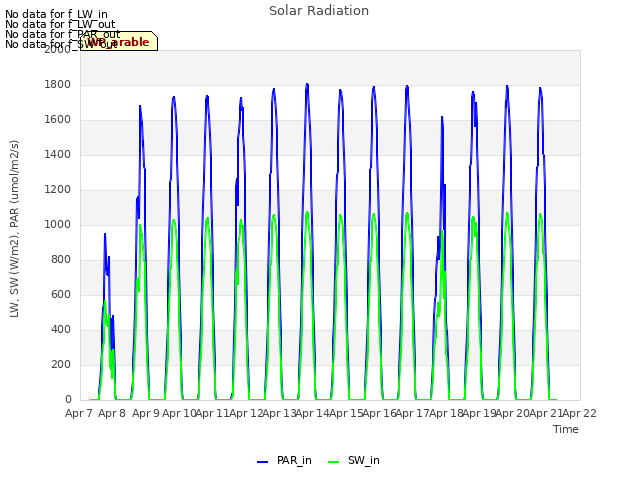
Task: Click the Apr 18 x-axis tick label
Action: click(x=446, y=413)
